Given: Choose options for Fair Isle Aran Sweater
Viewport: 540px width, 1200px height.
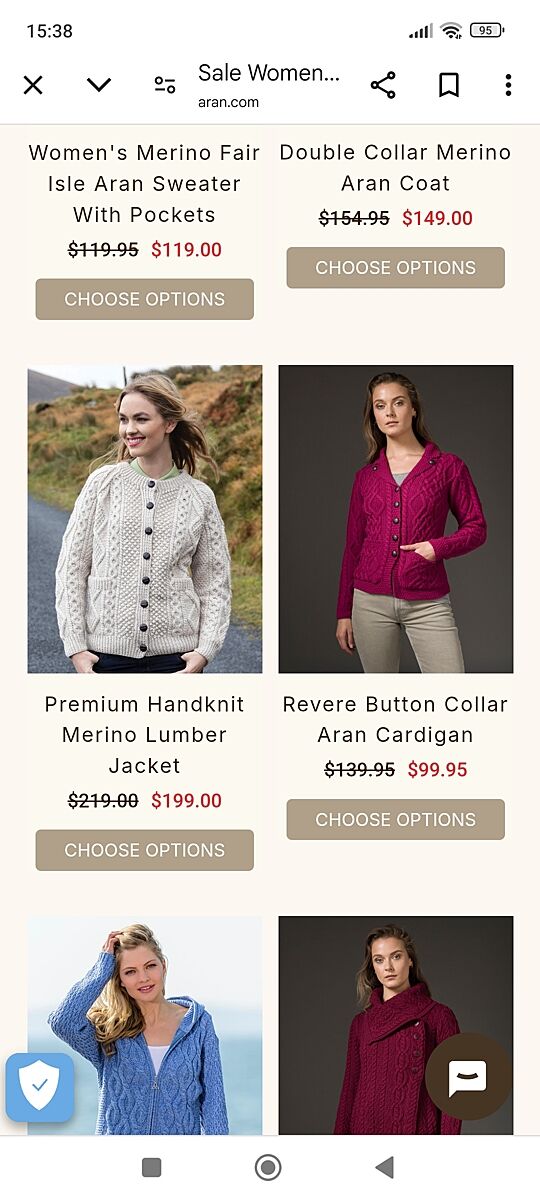Looking at the screenshot, I should tap(145, 299).
